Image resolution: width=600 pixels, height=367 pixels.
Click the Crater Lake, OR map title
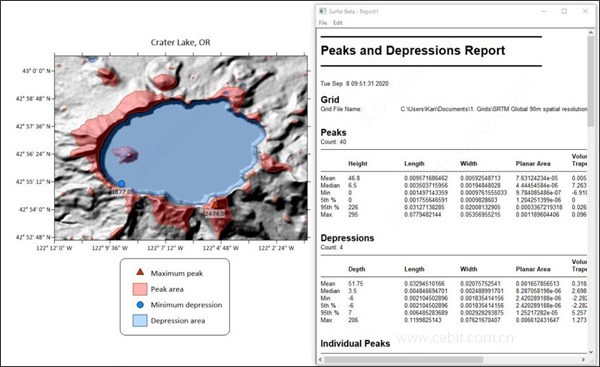pos(180,42)
